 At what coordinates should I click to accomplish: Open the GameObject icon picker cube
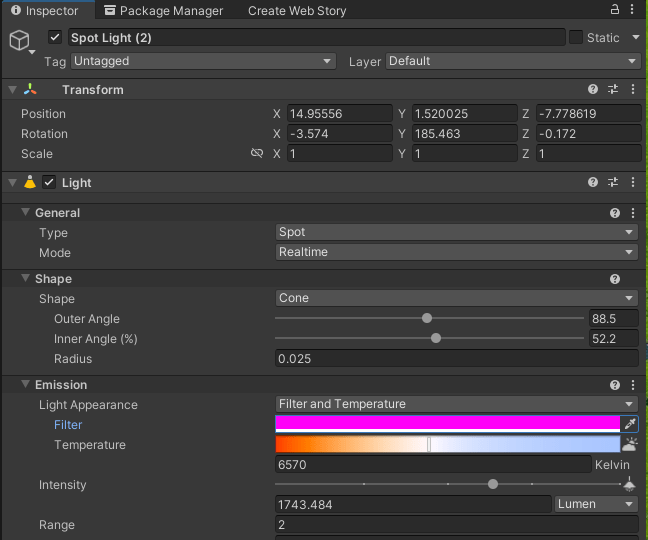[x=20, y=39]
